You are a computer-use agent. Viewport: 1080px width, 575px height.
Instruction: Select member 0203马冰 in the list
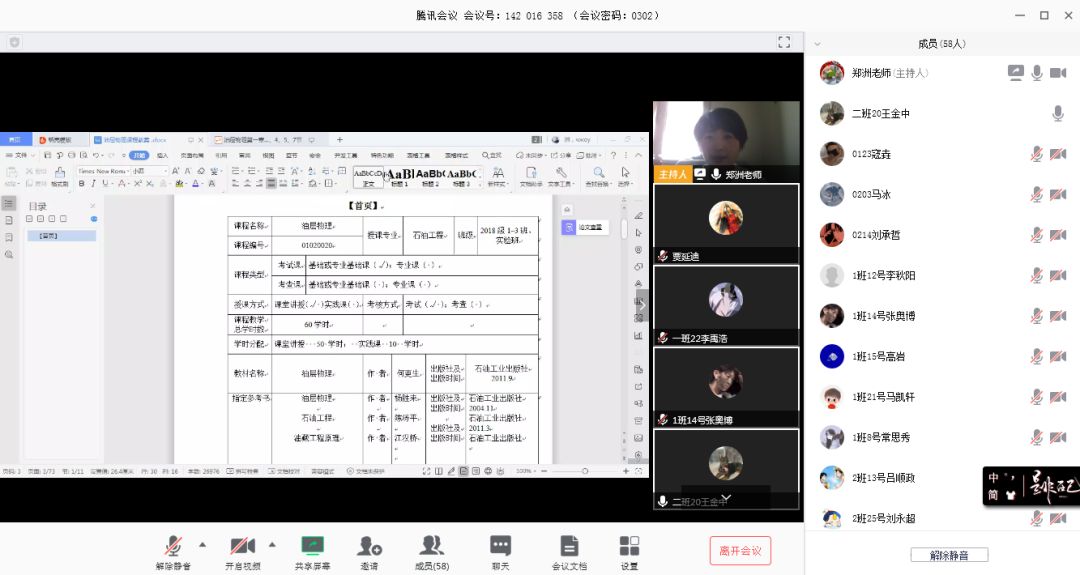point(870,194)
